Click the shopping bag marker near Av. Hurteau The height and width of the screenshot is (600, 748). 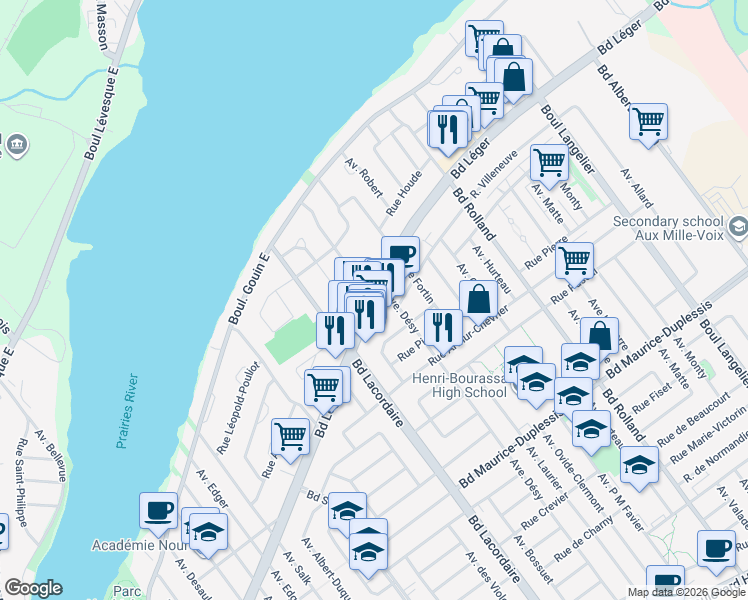coord(478,300)
